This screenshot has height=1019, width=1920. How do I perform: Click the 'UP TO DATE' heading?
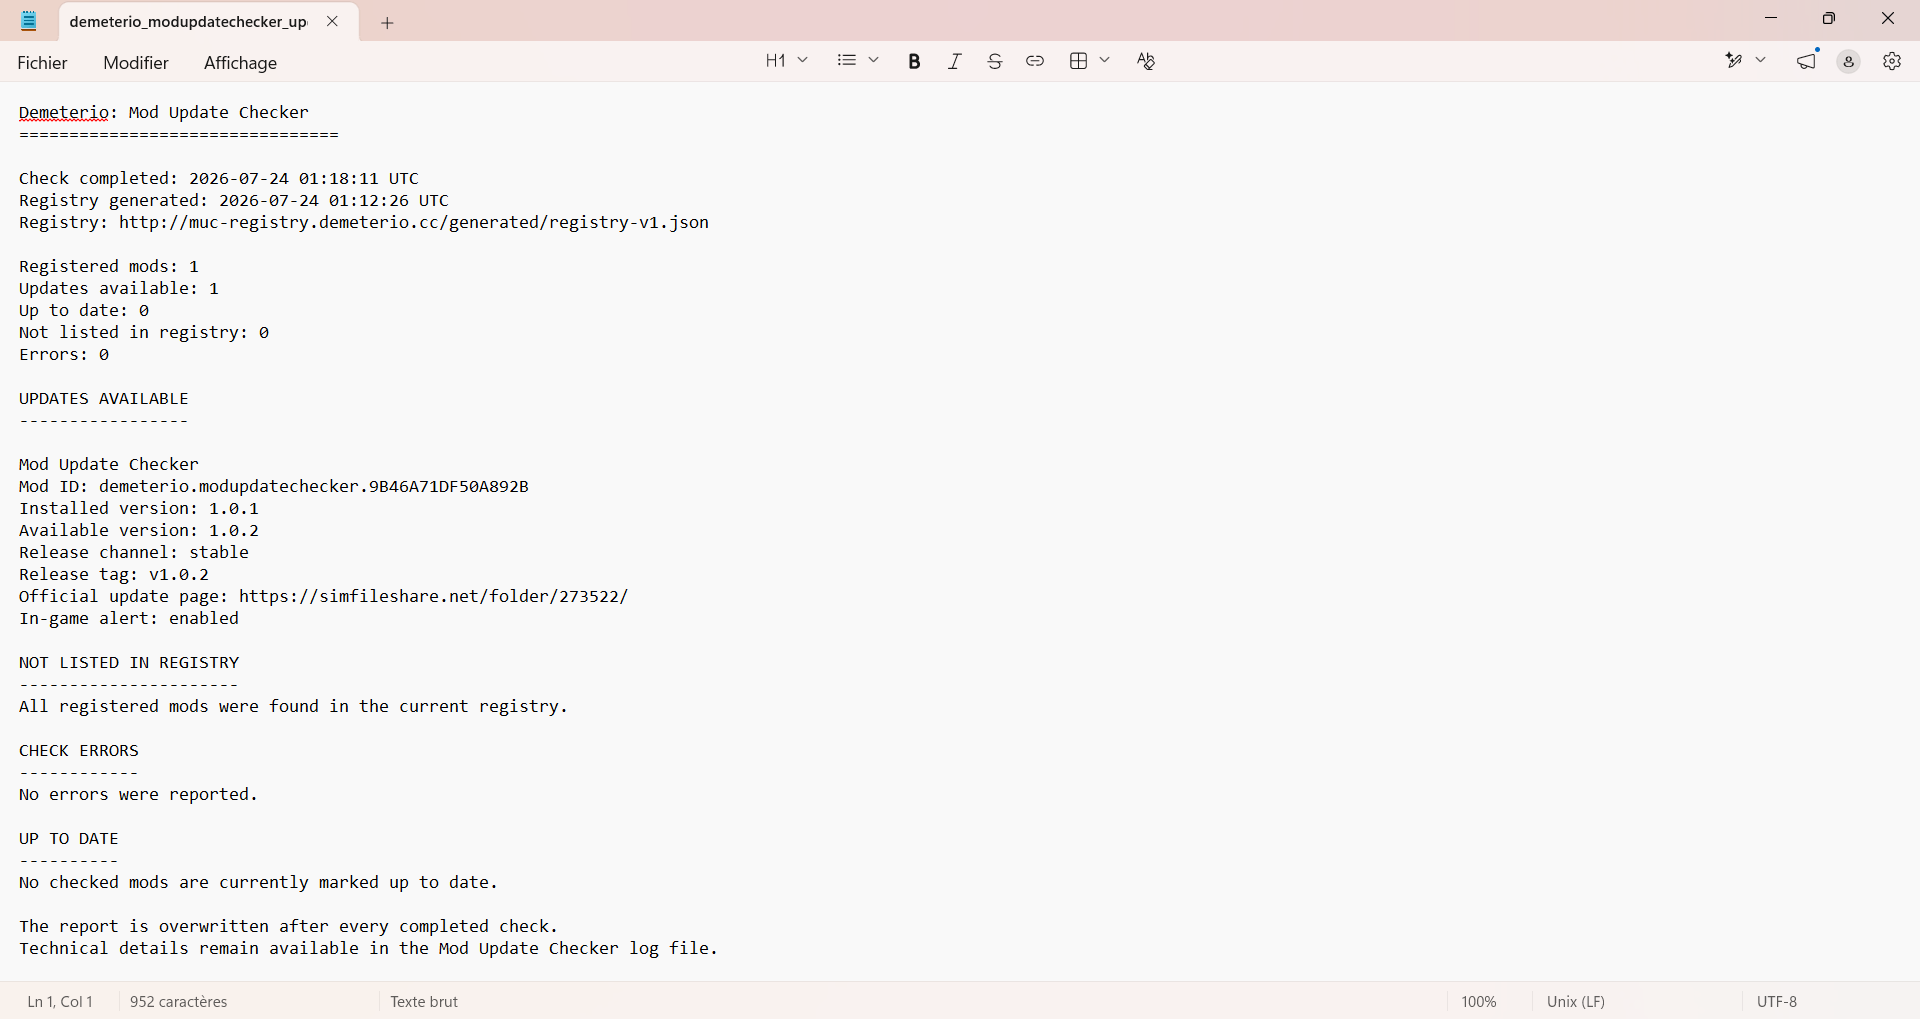point(69,839)
